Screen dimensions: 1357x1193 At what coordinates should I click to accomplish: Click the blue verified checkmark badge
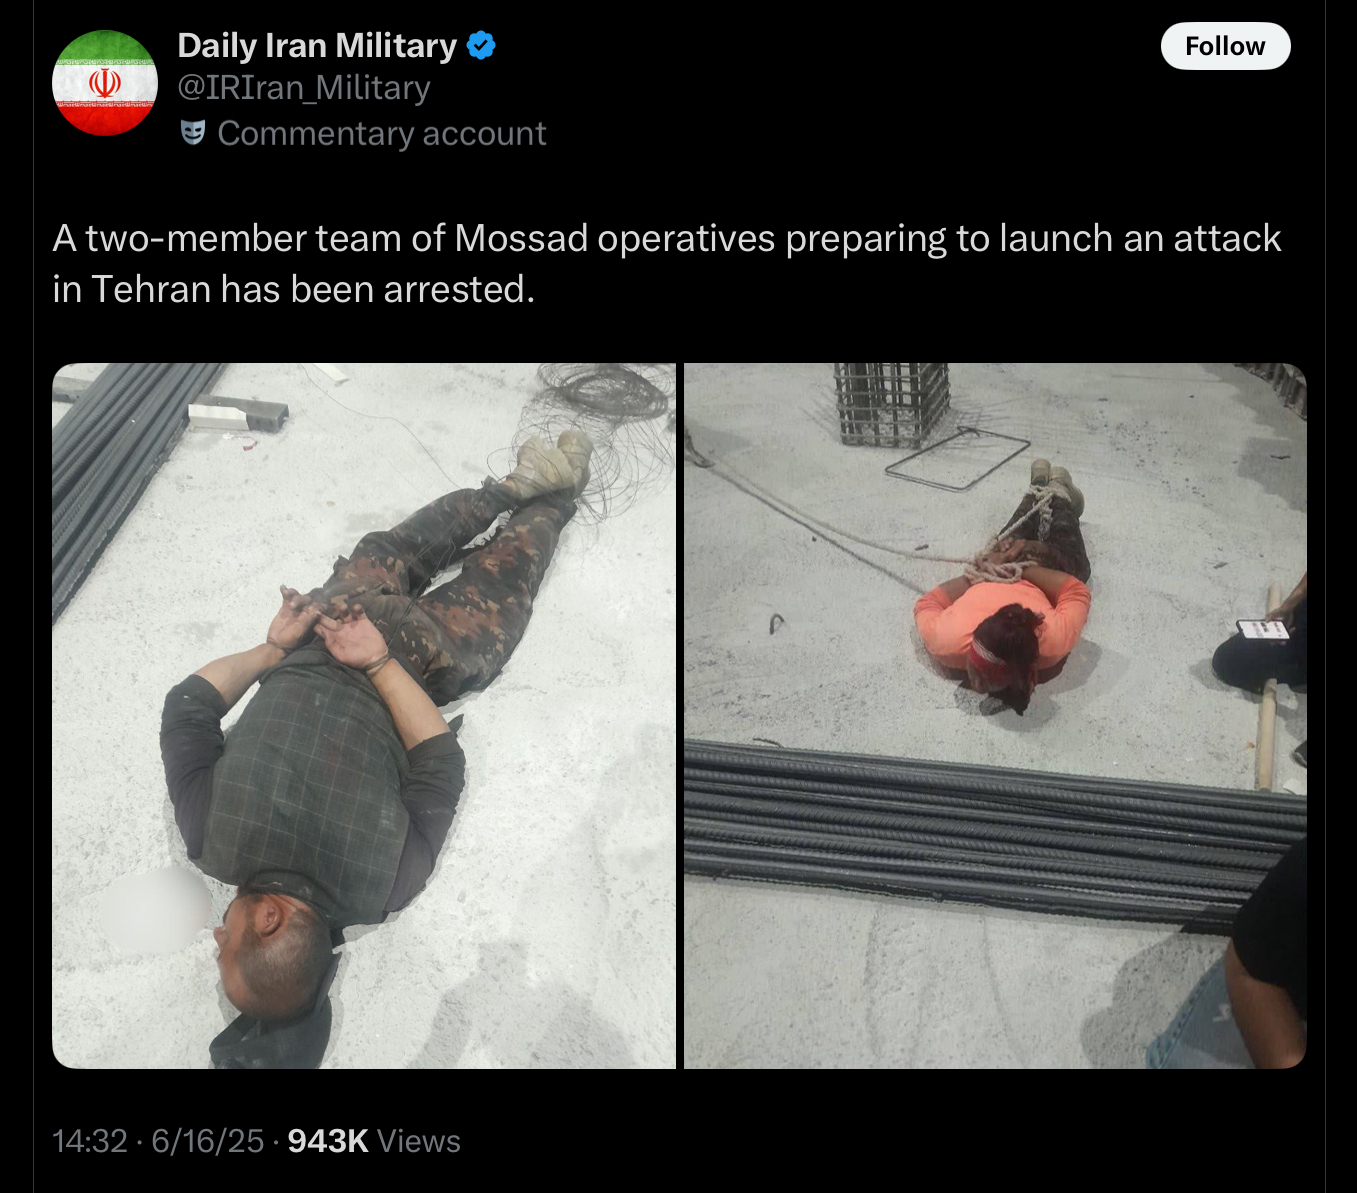tap(481, 46)
